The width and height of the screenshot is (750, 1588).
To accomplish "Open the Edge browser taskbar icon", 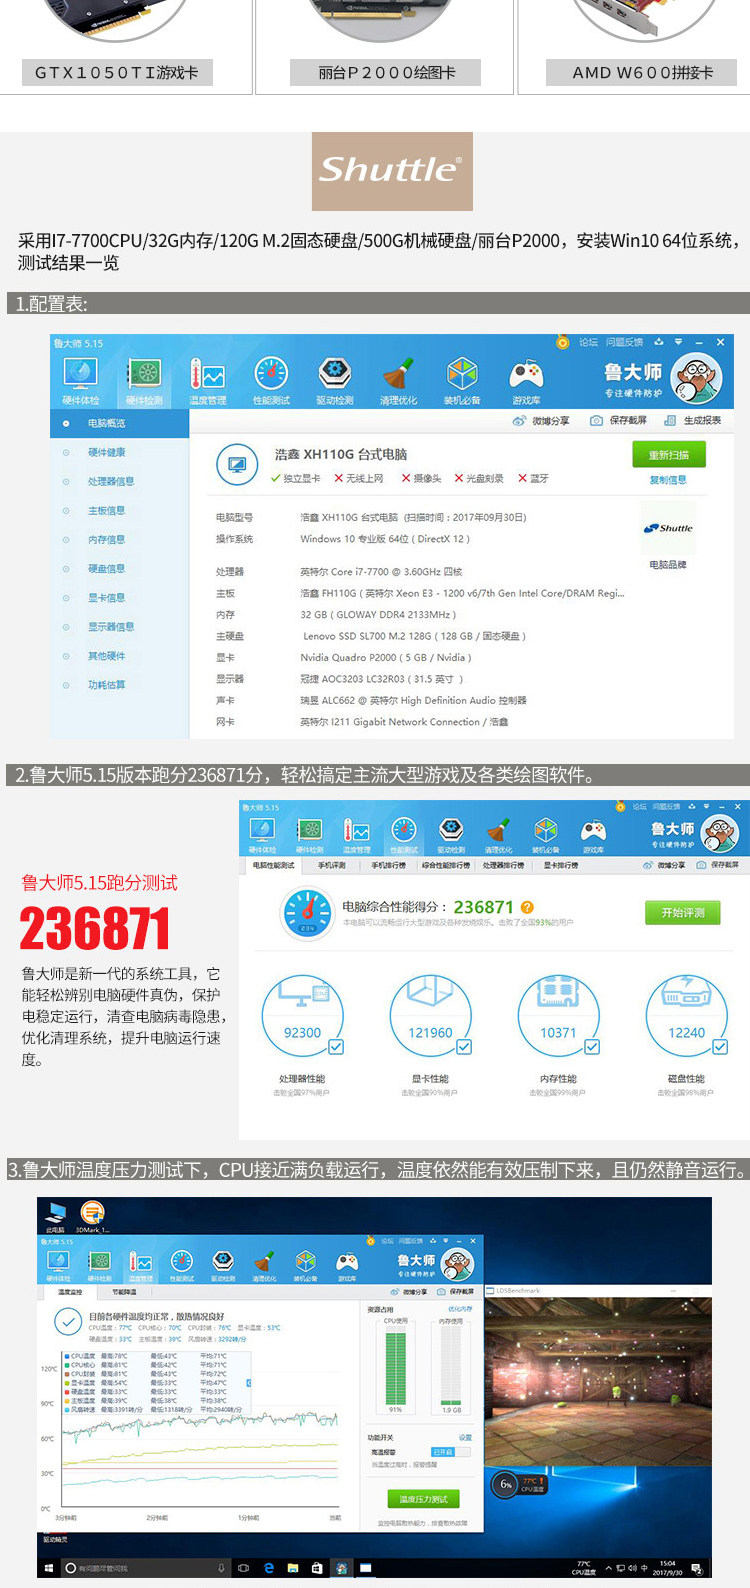I will [x=268, y=1568].
